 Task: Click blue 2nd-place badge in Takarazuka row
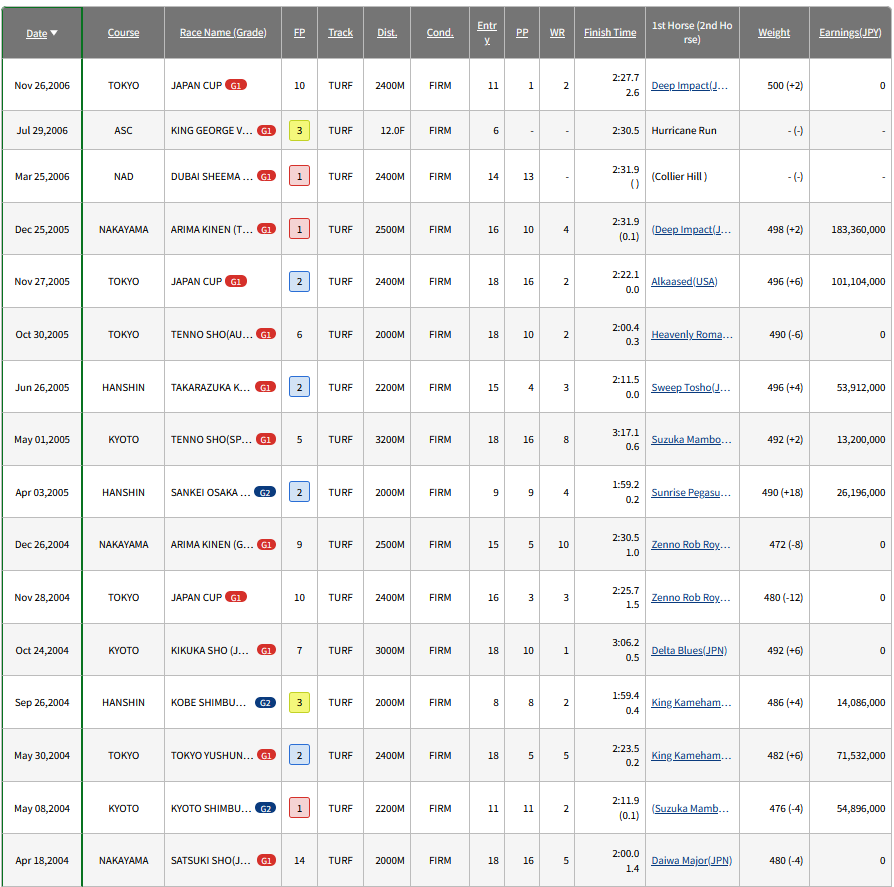(x=299, y=388)
